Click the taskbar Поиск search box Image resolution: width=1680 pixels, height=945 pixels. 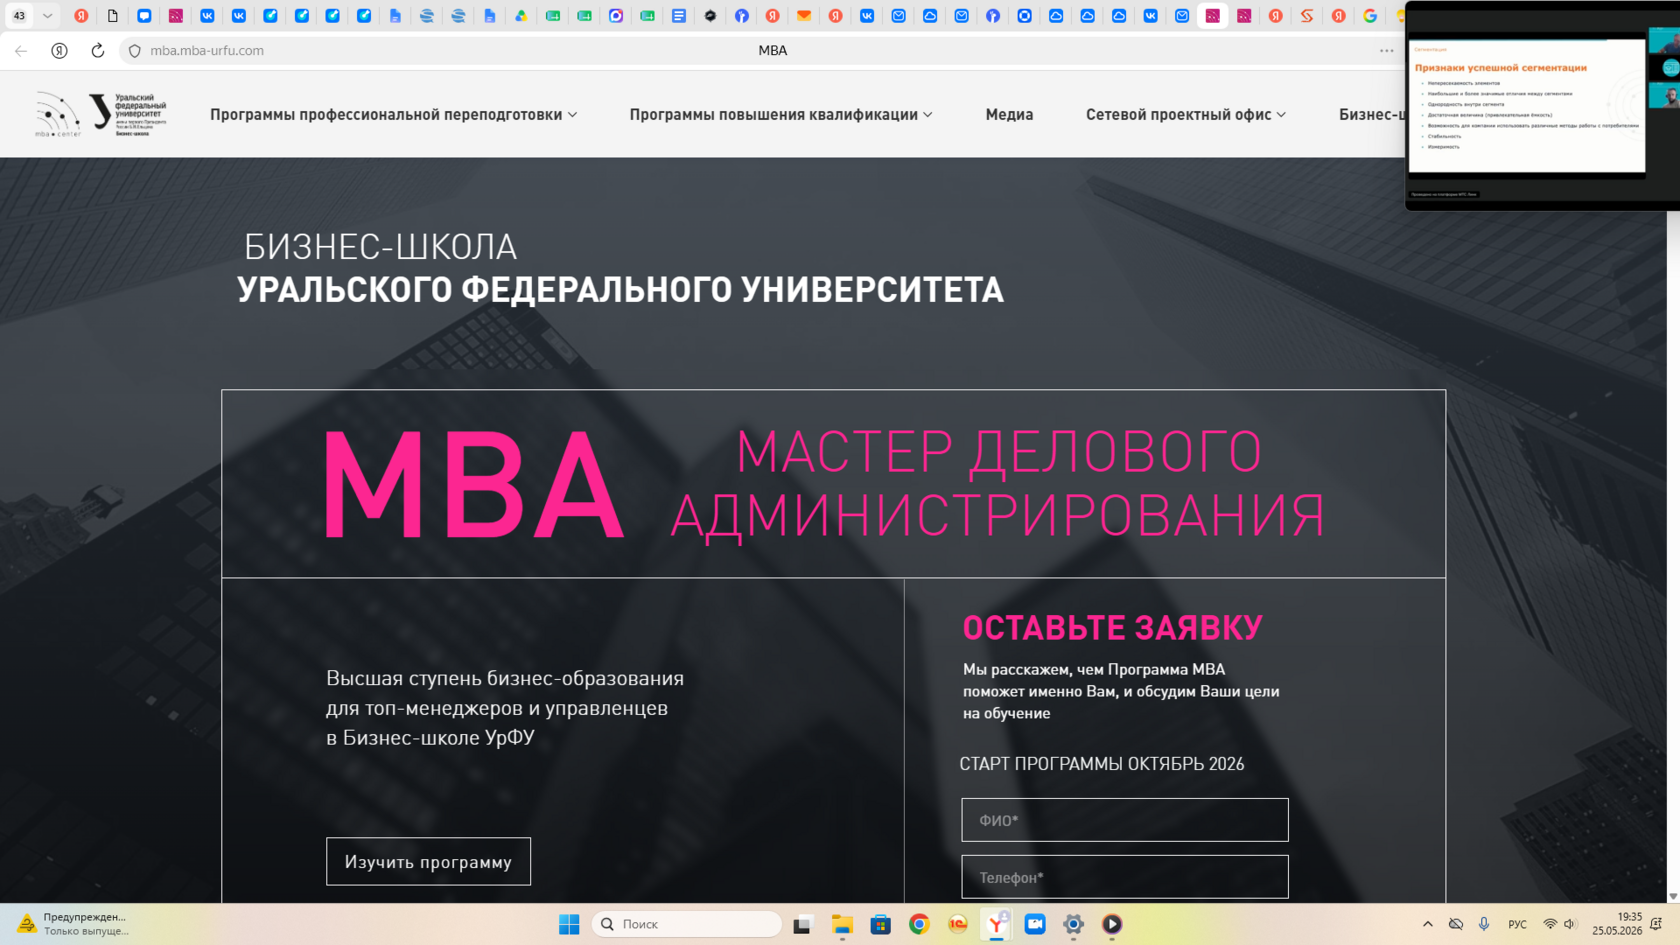[x=687, y=924]
